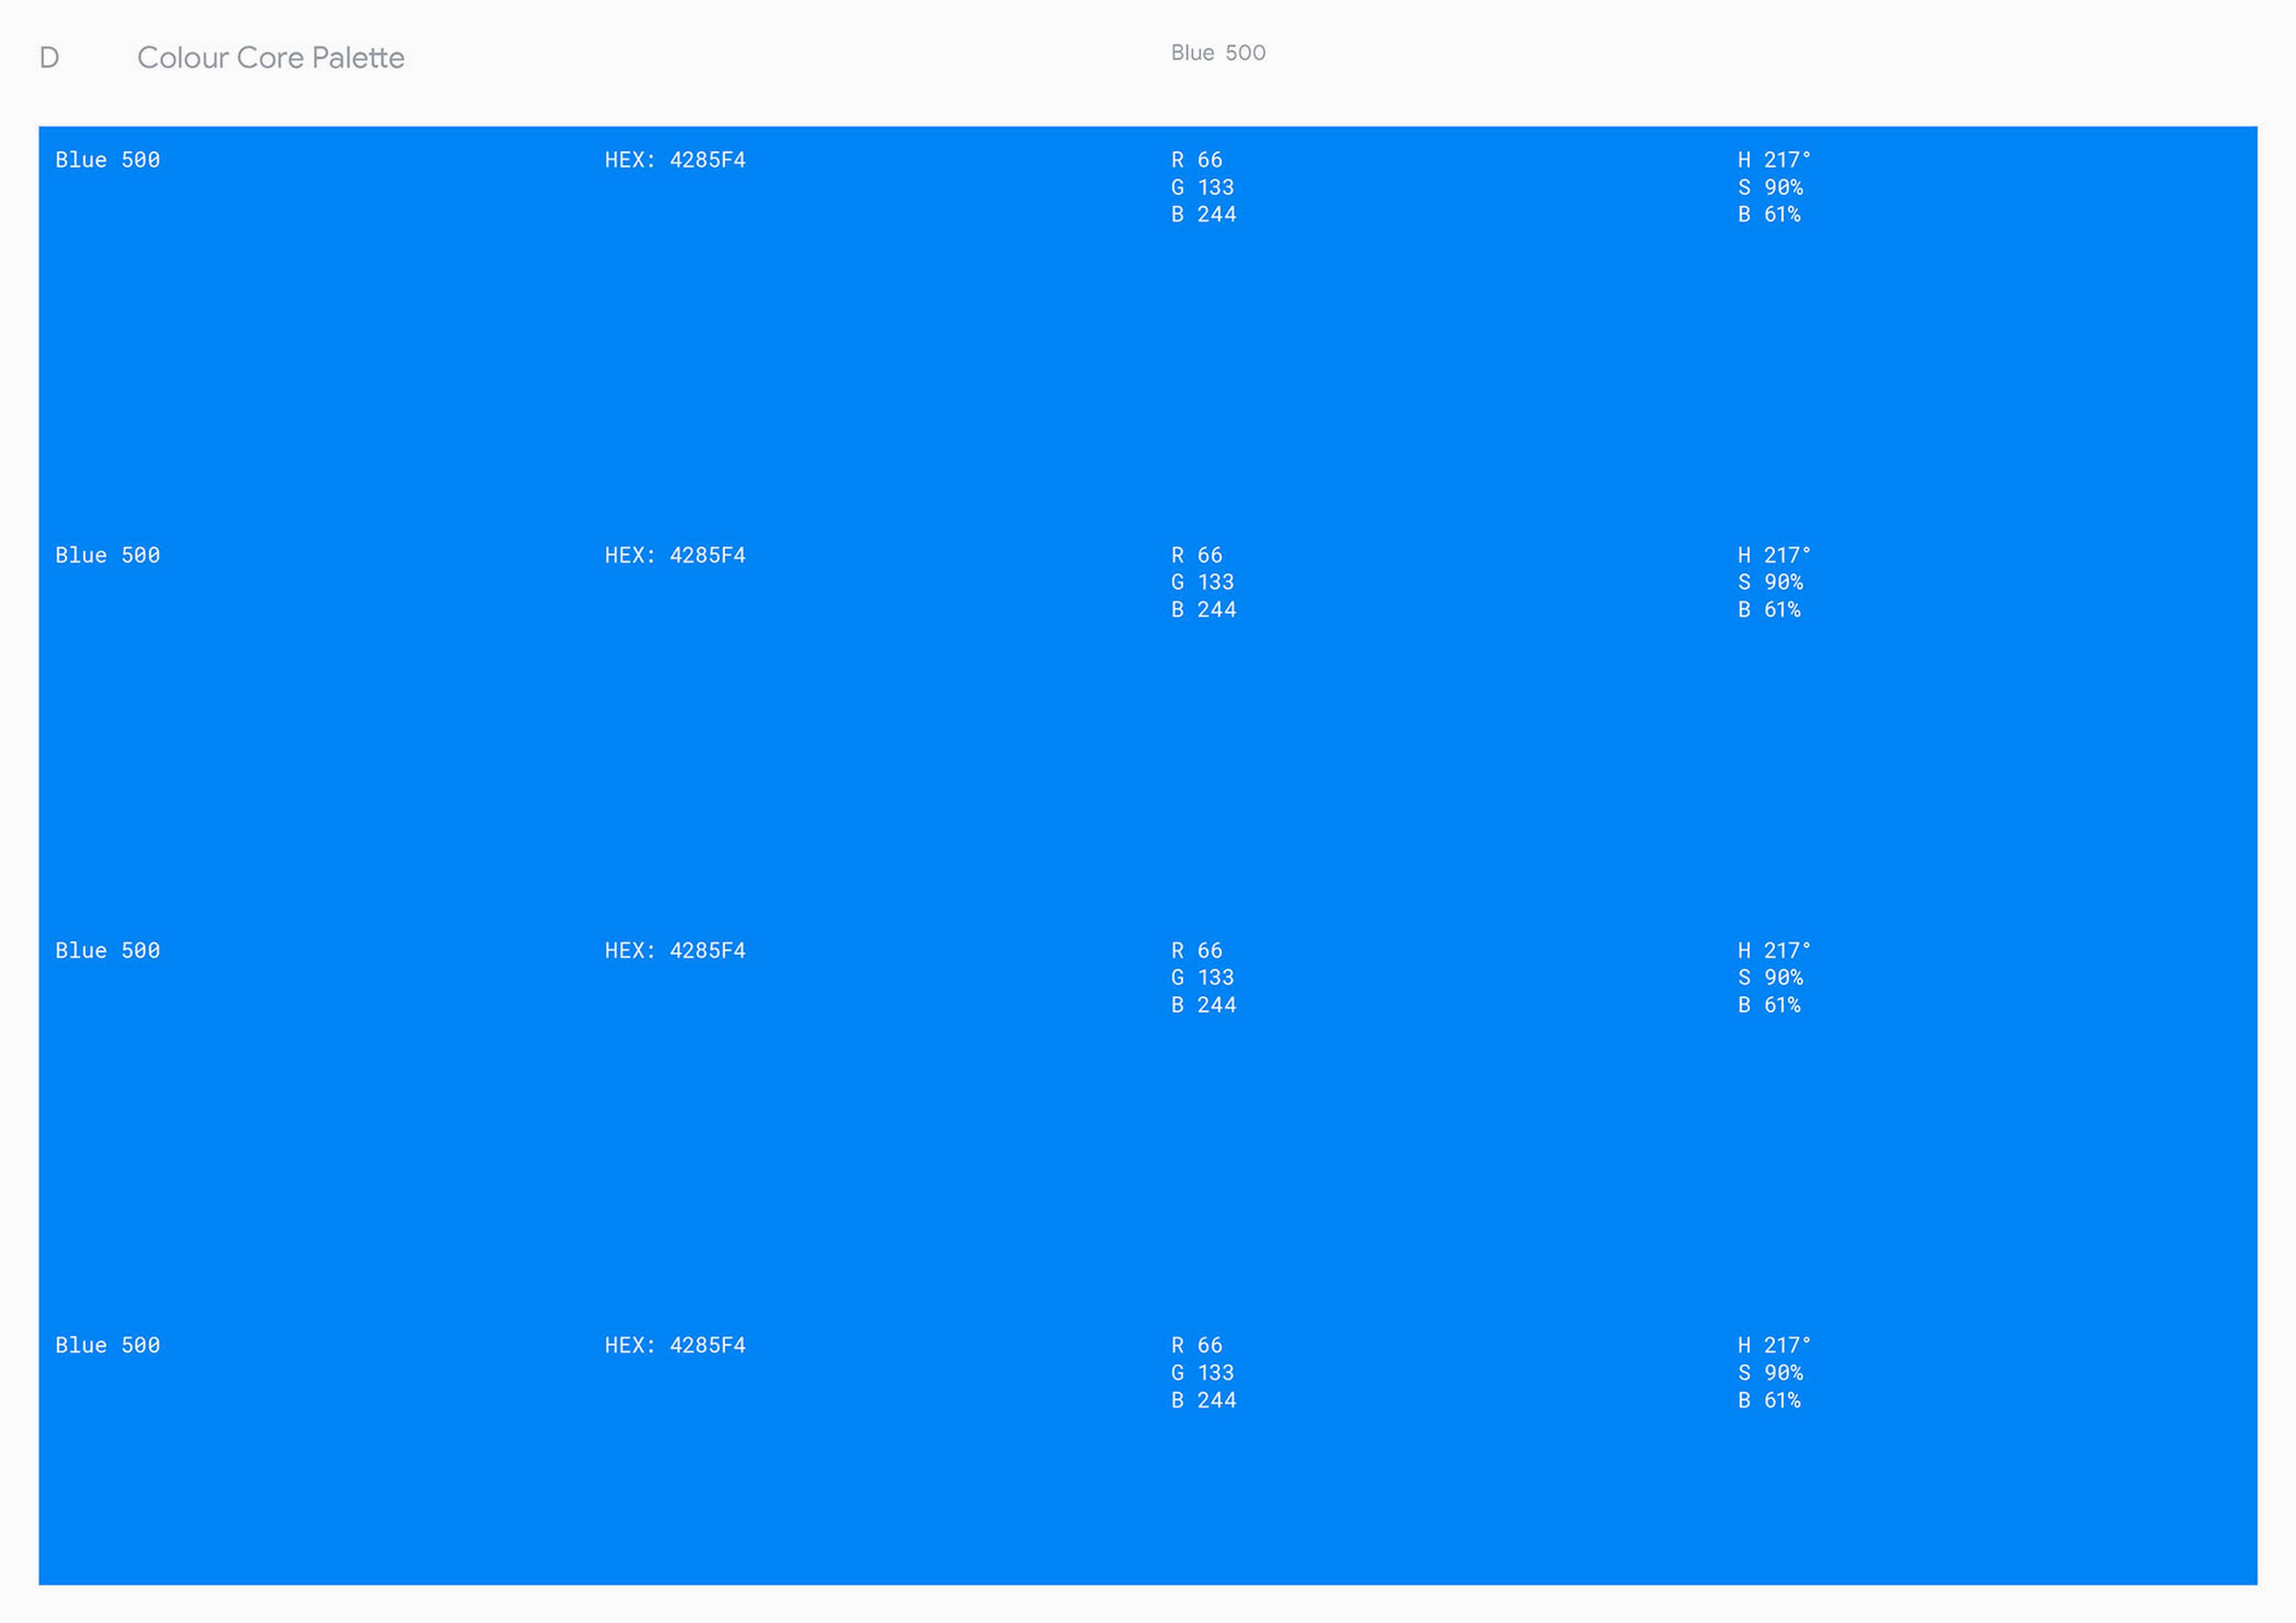Click 'R 66' value in the bottom row
Image resolution: width=2296 pixels, height=1623 pixels.
click(x=1196, y=1345)
